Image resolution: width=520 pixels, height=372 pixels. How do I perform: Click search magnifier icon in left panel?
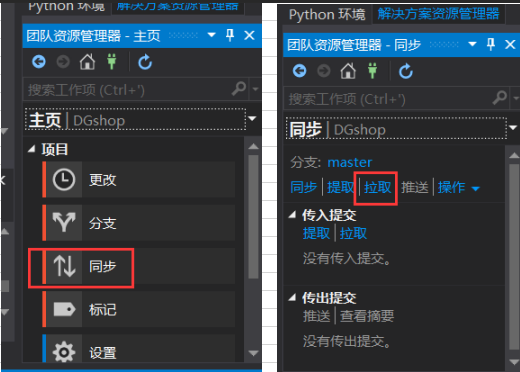click(239, 89)
